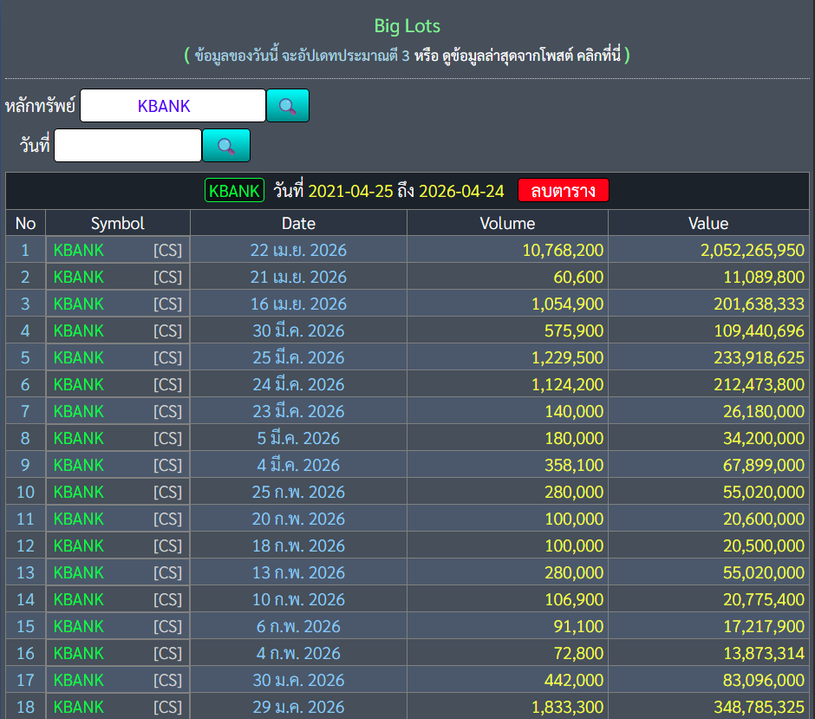Select date 24 มี.ค. 2026
Screen dimensions: 815x719
point(298,385)
